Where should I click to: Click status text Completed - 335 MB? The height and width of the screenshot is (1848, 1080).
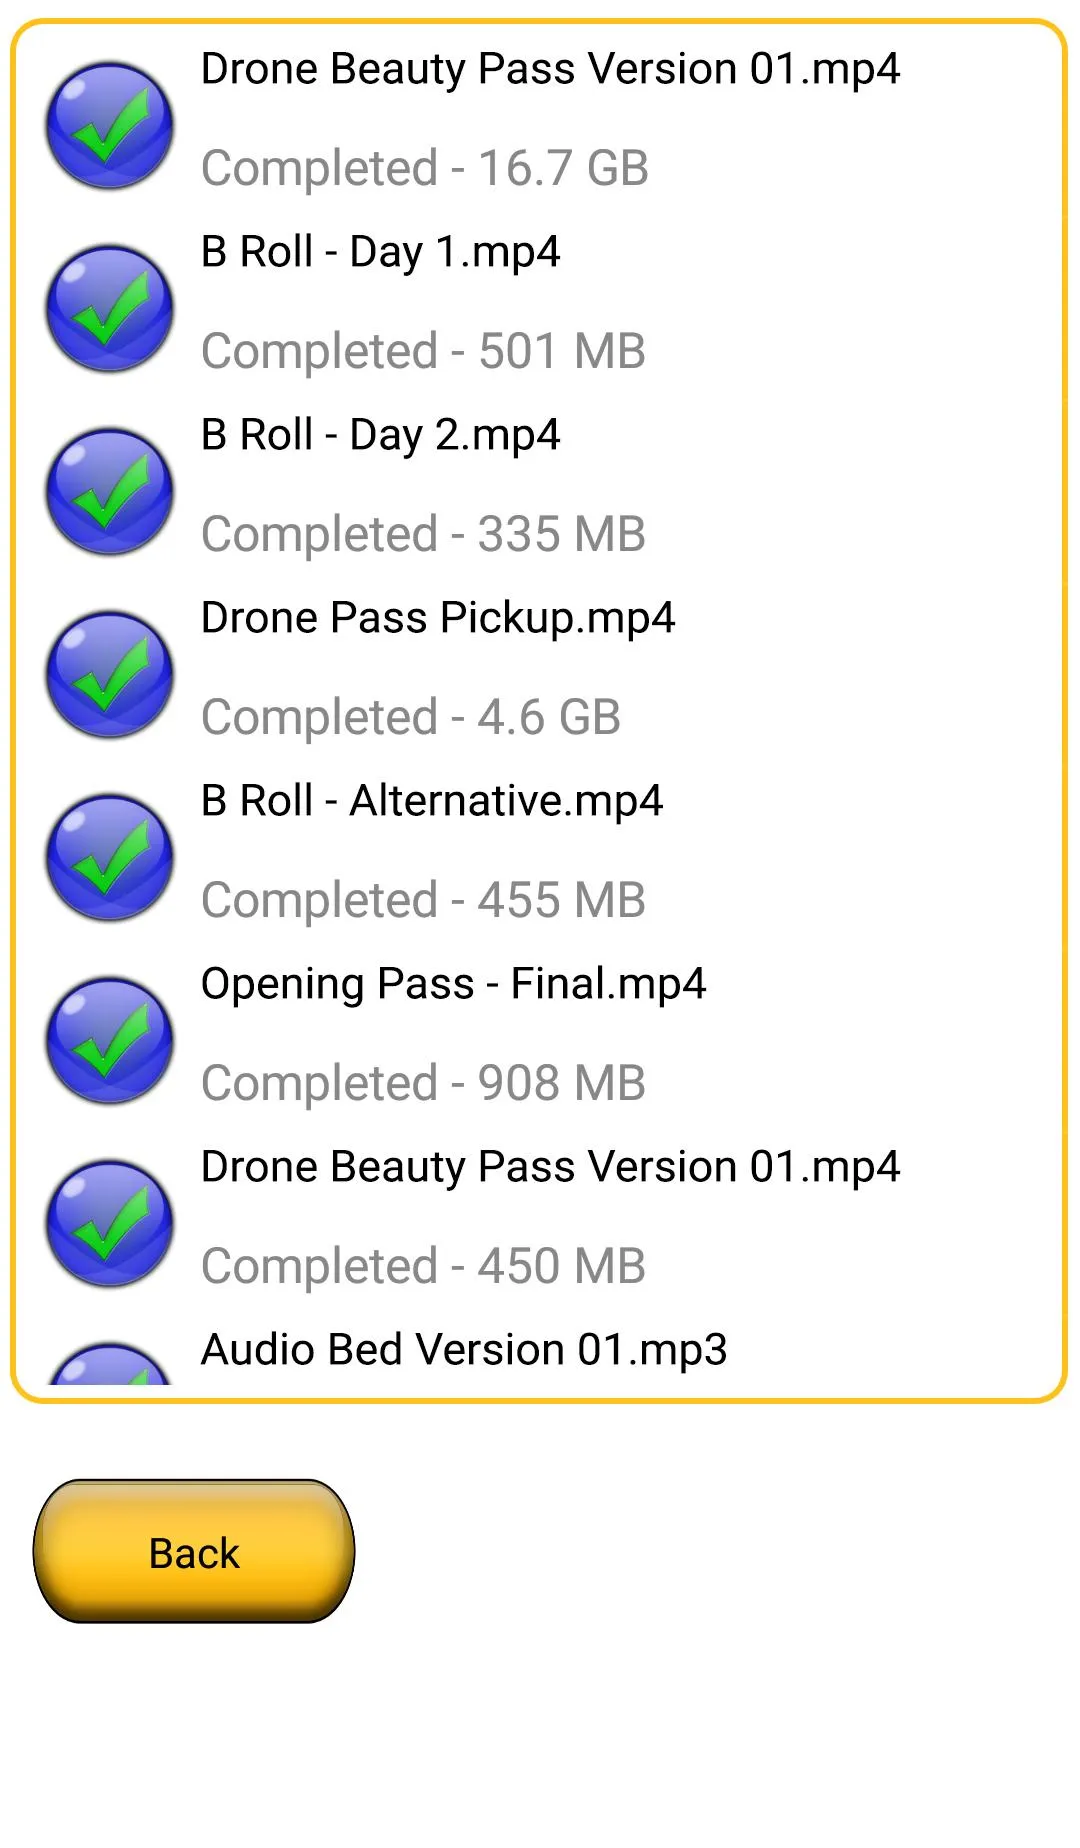click(x=423, y=535)
